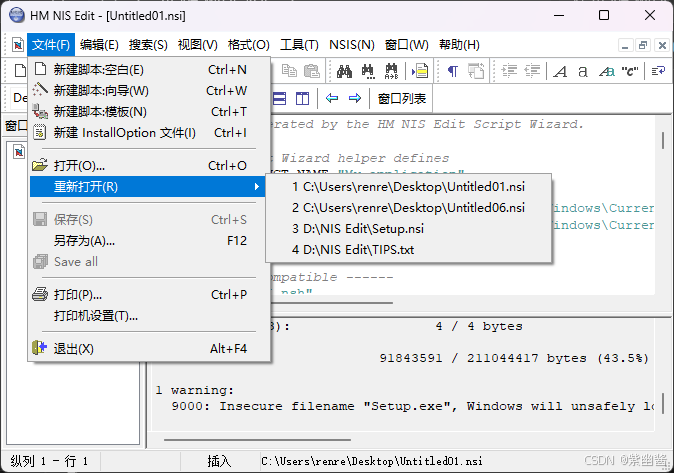This screenshot has height=474, width=675.
Task: Click the 纵列 1 - 行 1 status entry
Action: tap(49, 462)
